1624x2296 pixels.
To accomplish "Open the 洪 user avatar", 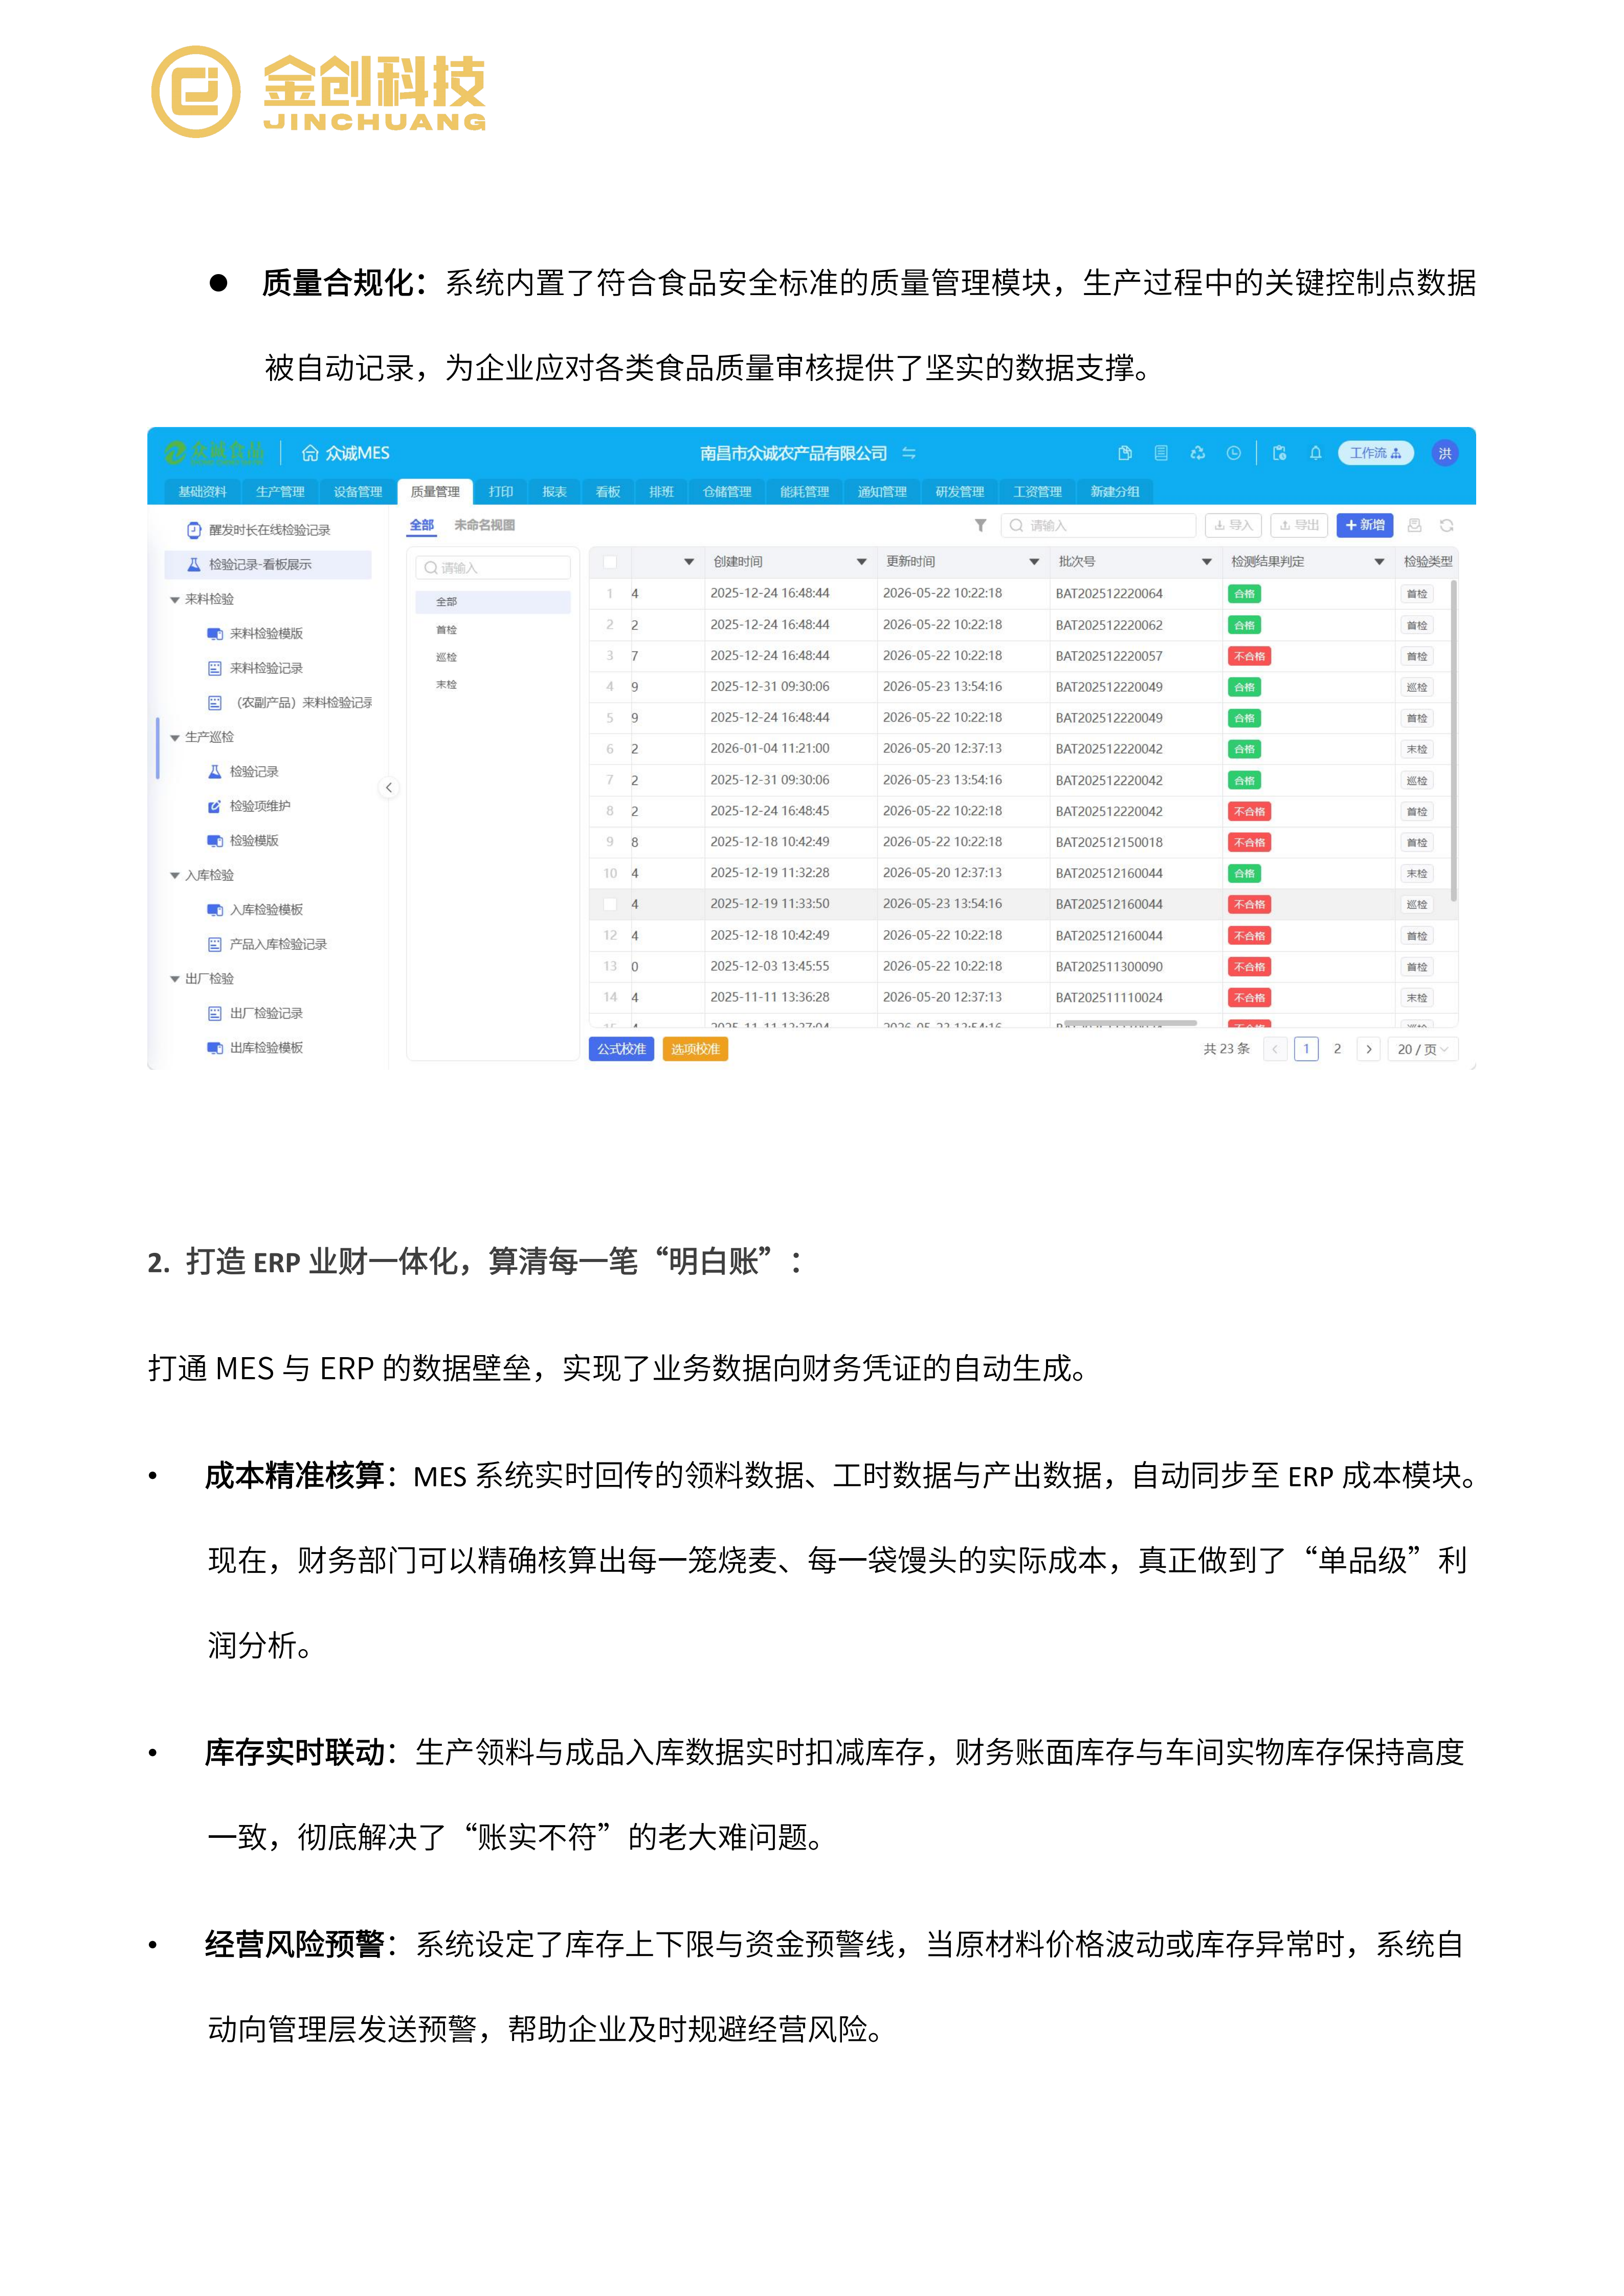I will 1445,453.
